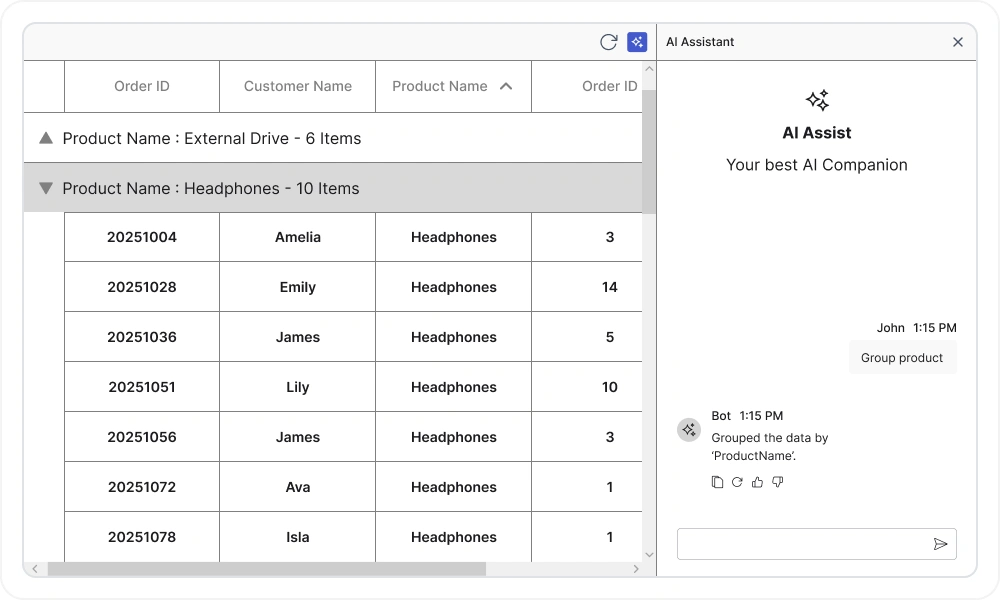Sort by the Customer Name column header
1000x600 pixels.
298,86
